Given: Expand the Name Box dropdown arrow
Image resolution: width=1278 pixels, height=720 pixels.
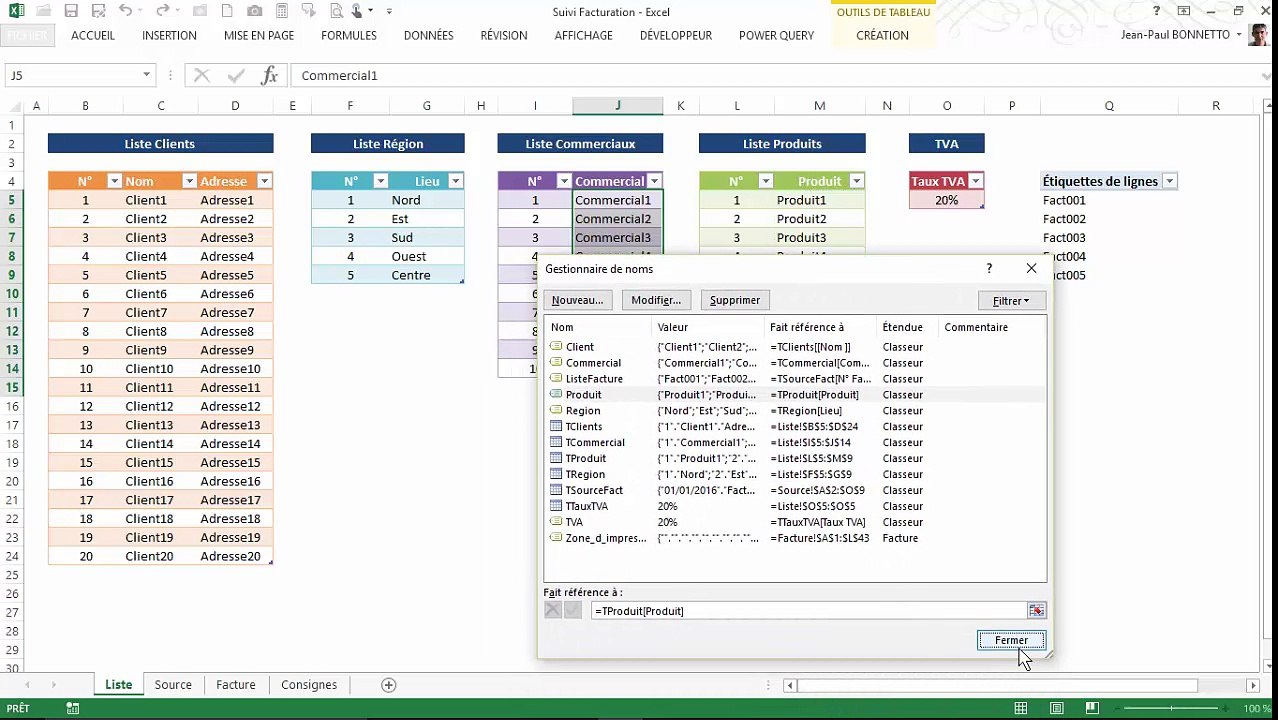Looking at the screenshot, I should [x=146, y=75].
